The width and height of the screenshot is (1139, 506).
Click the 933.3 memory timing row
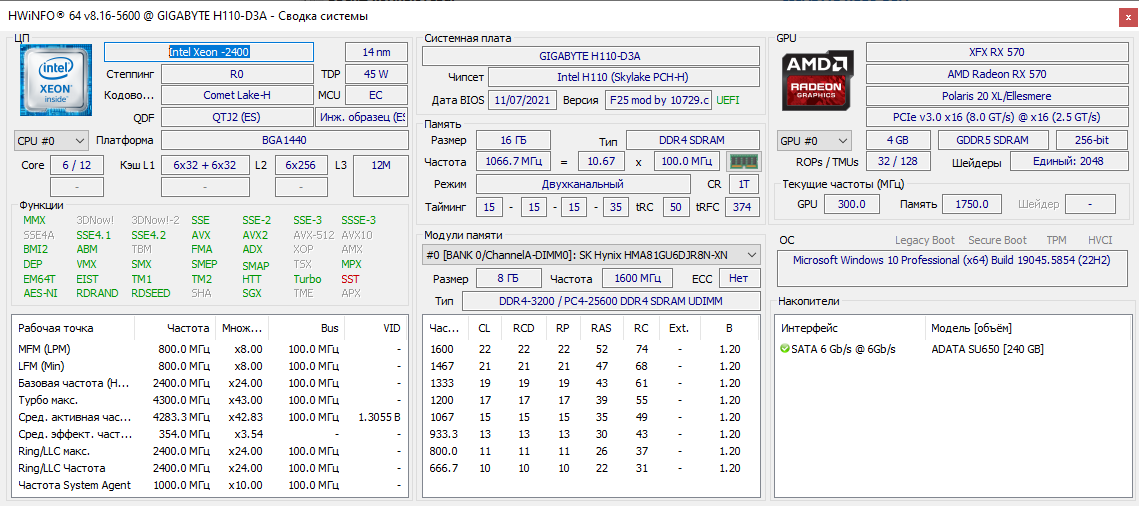[591, 434]
